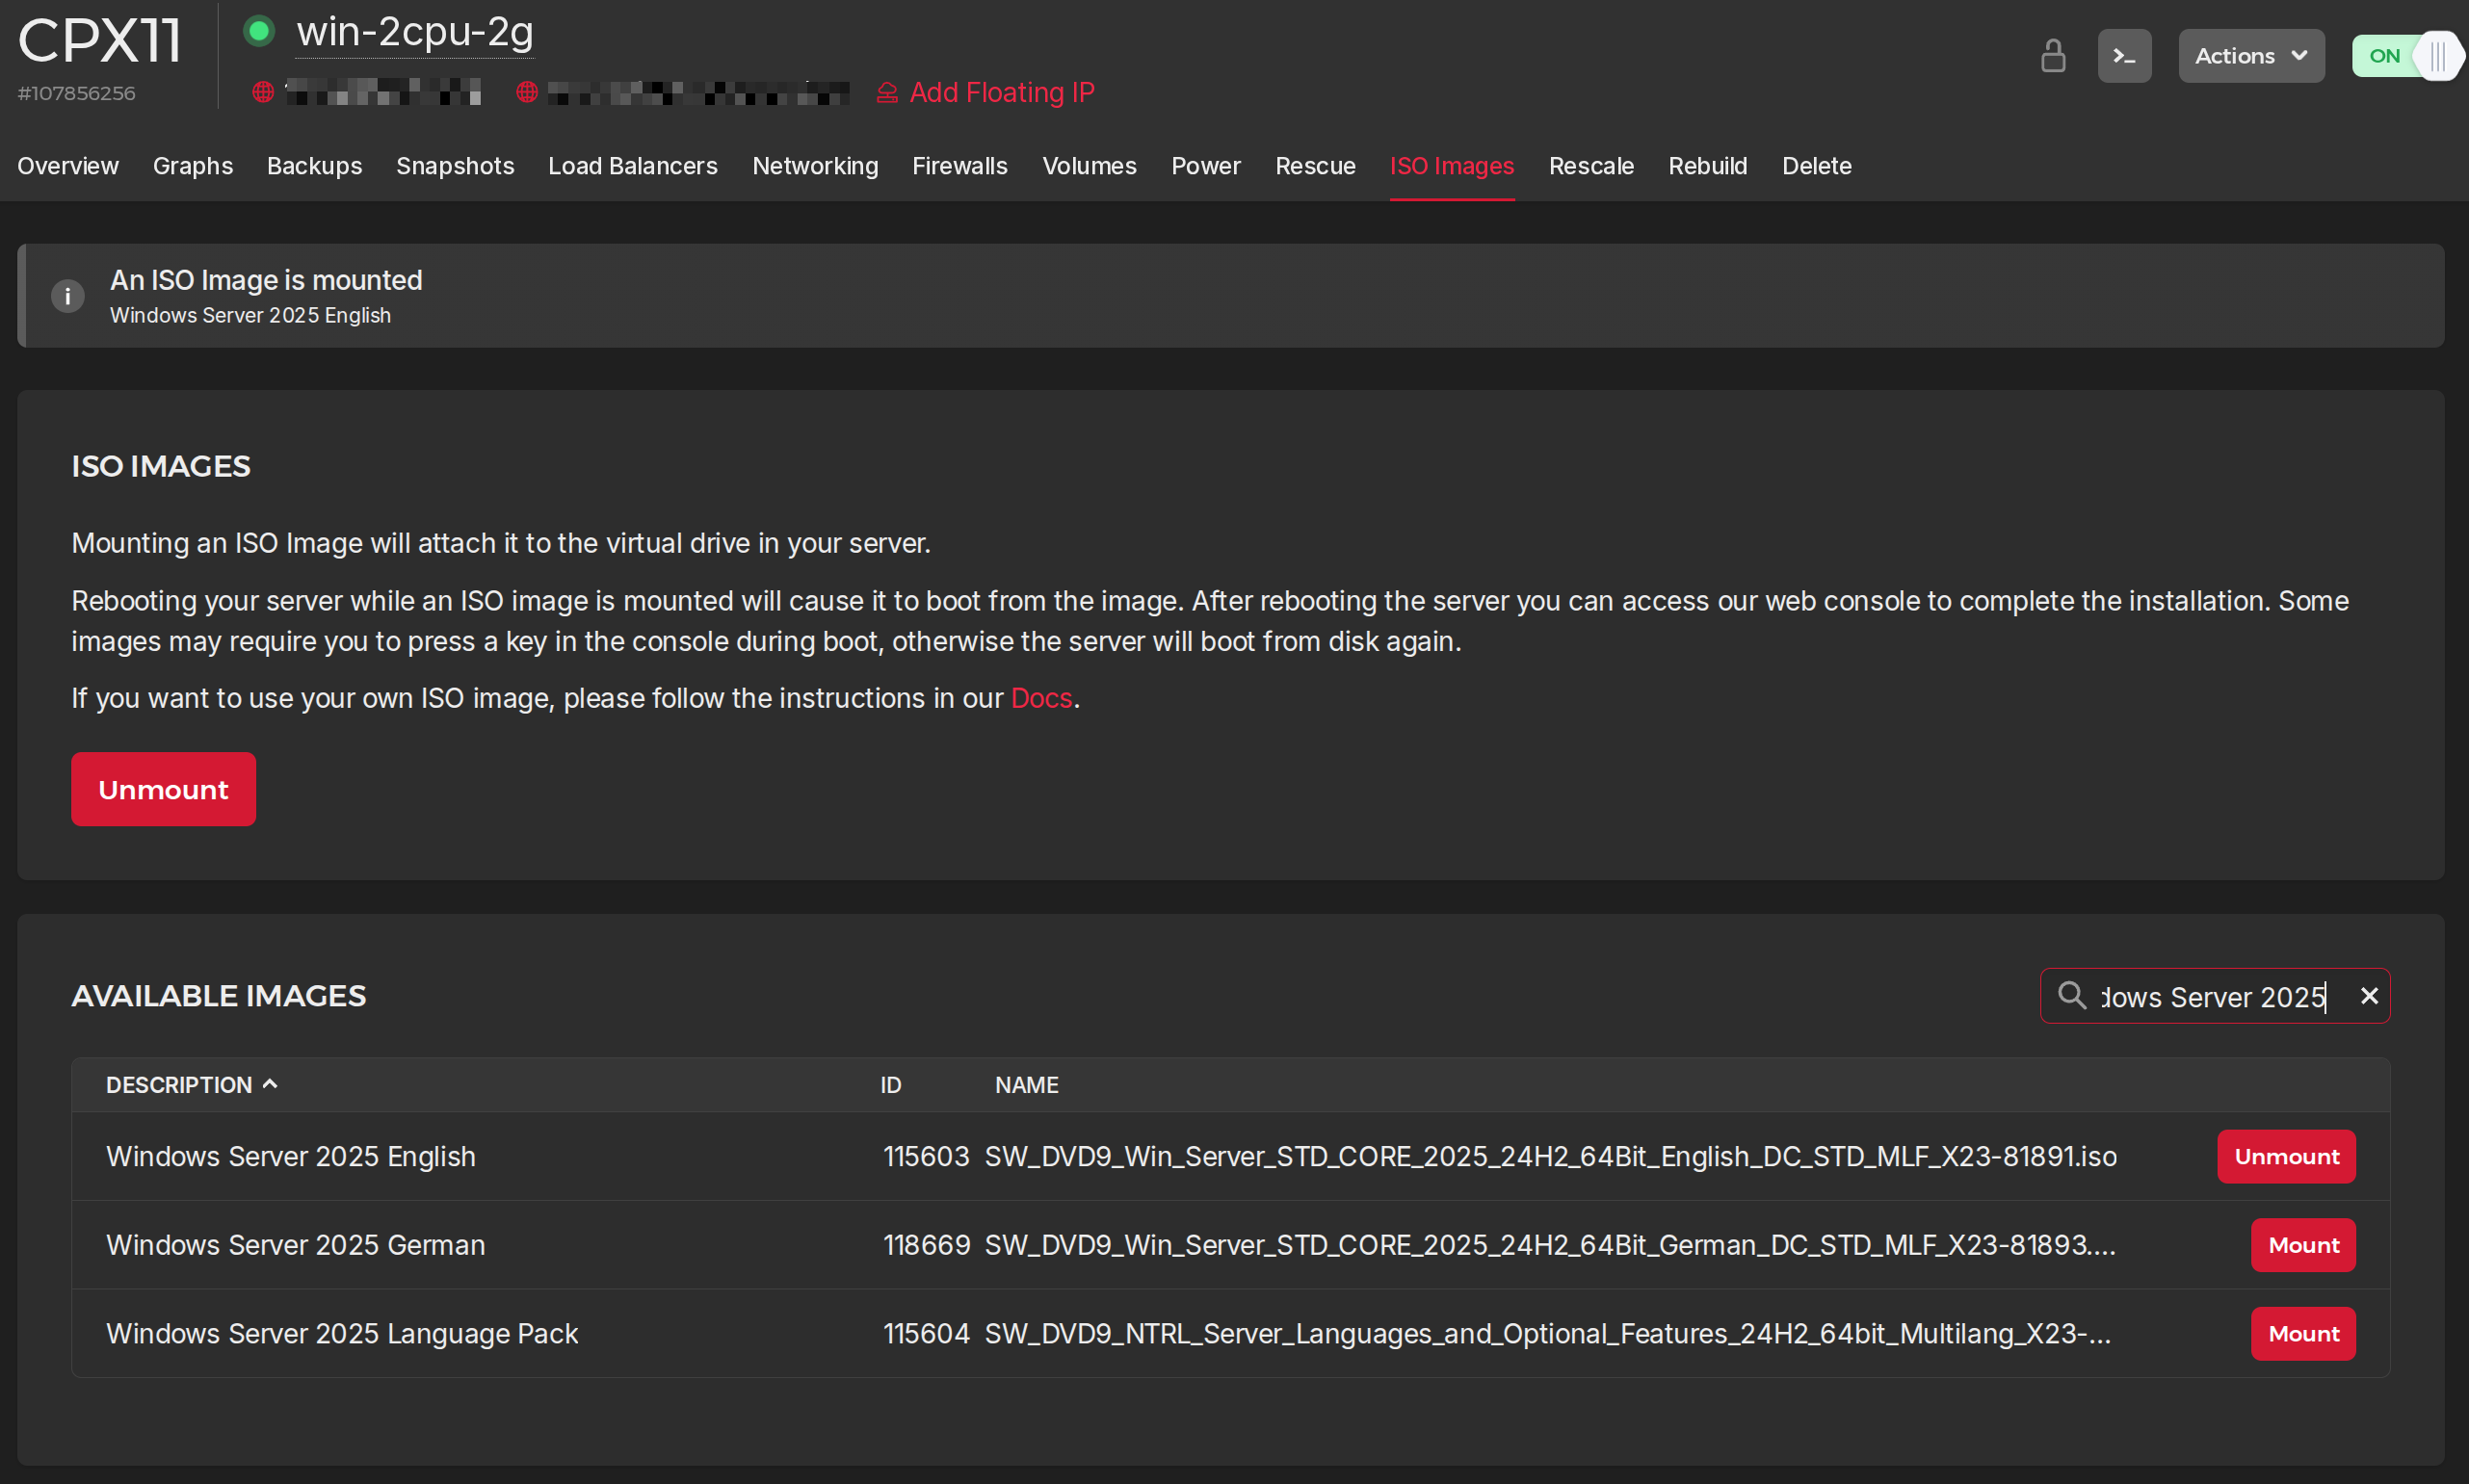
Task: Click the IPv6 globe icon
Action: (x=527, y=92)
